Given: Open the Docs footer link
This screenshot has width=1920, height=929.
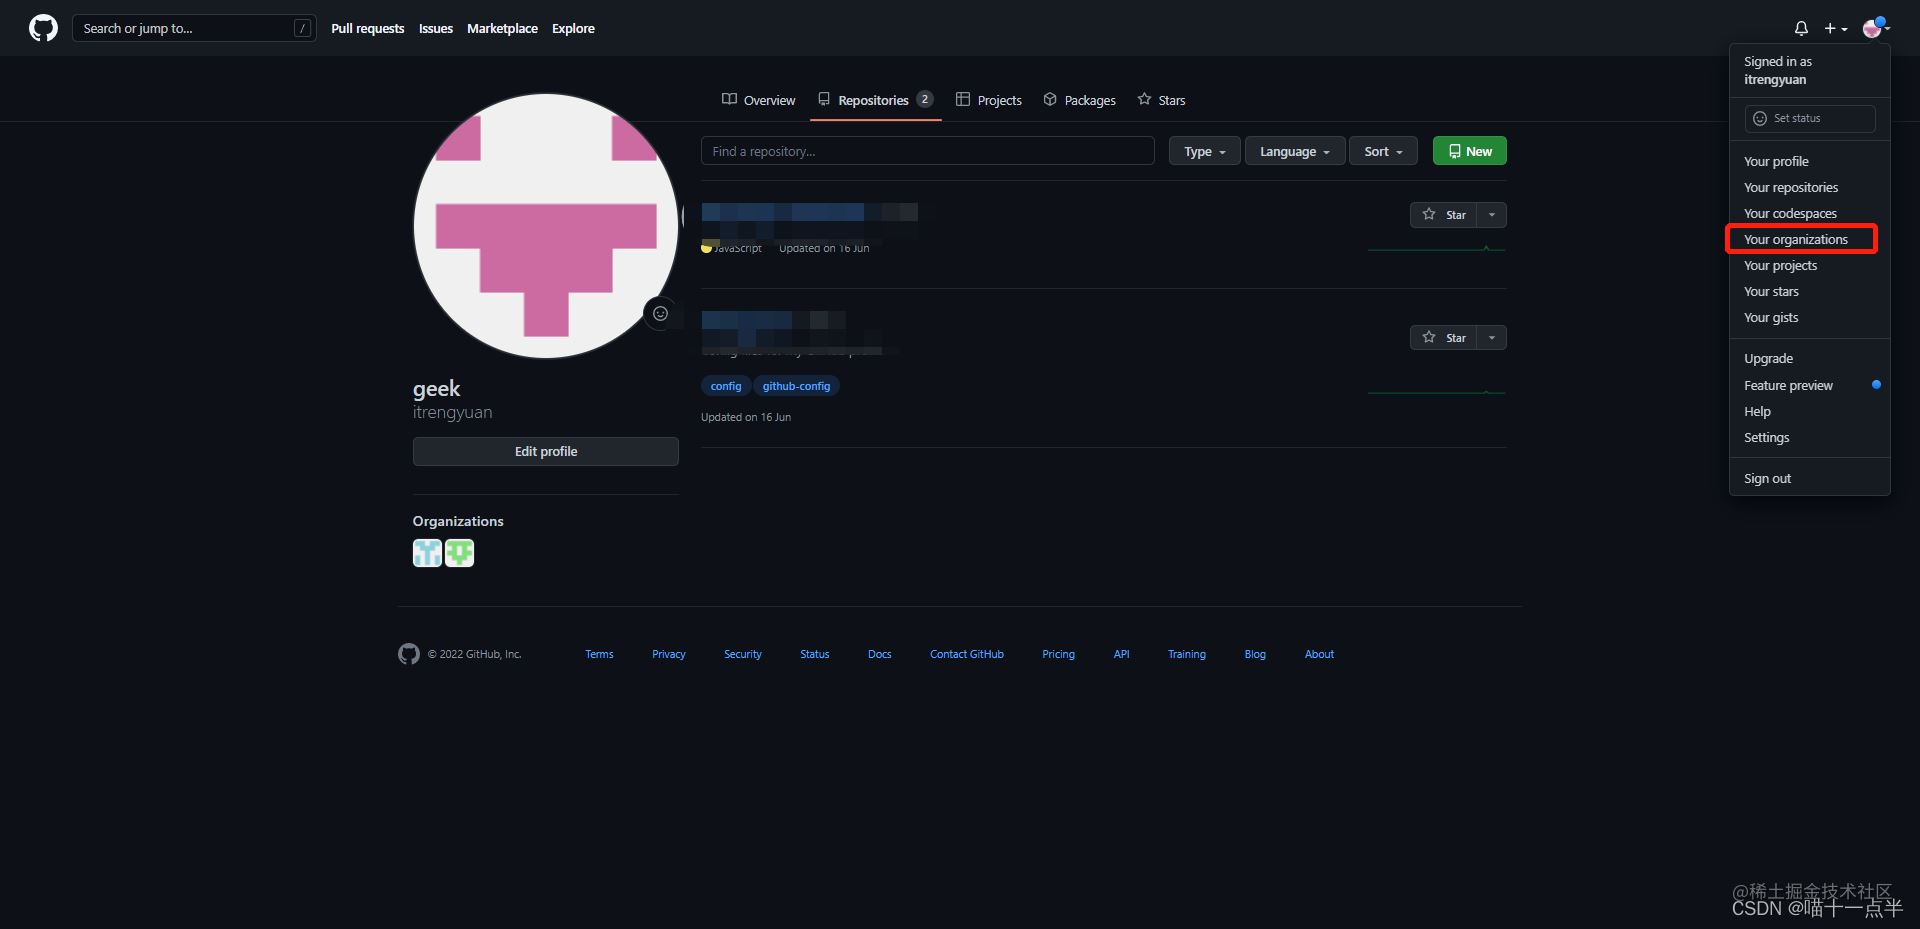Looking at the screenshot, I should pos(880,654).
